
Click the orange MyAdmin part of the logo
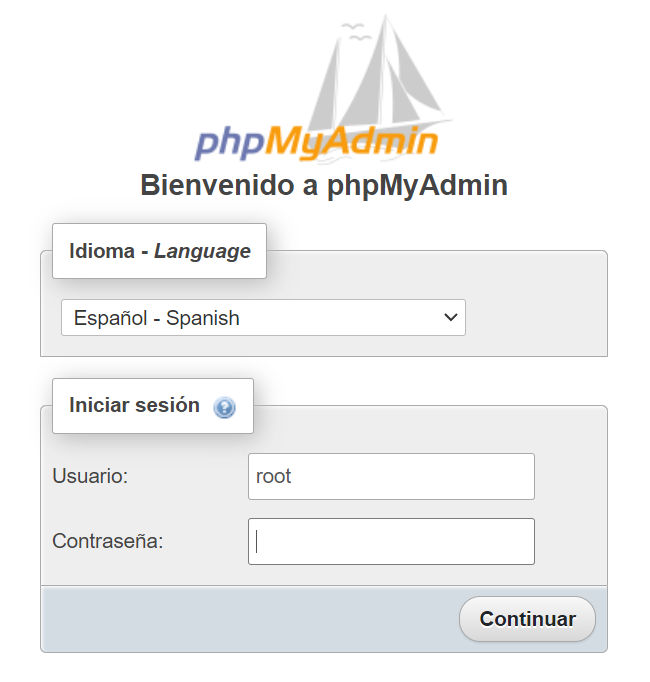(351, 140)
